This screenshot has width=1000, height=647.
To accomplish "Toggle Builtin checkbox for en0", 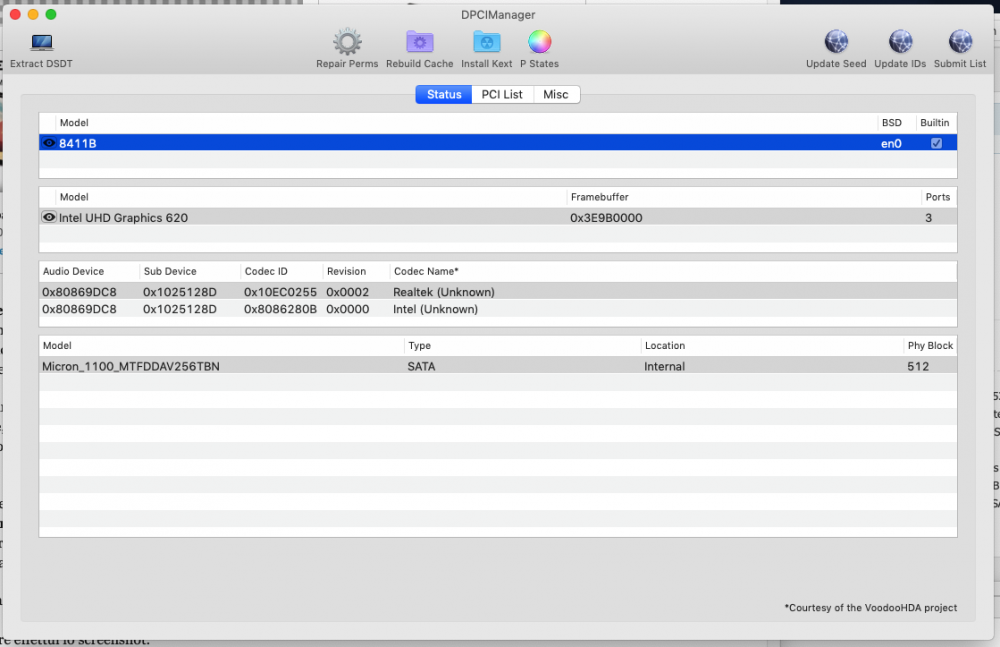I will point(936,143).
